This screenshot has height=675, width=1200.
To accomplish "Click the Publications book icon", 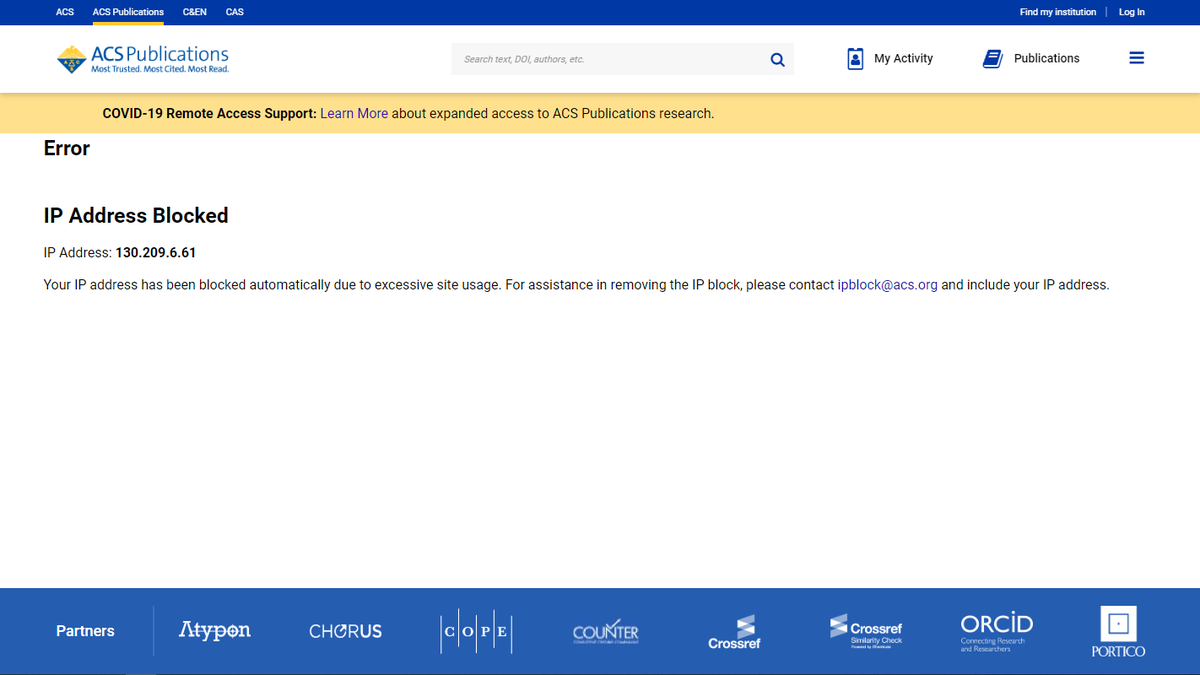I will coord(992,58).
